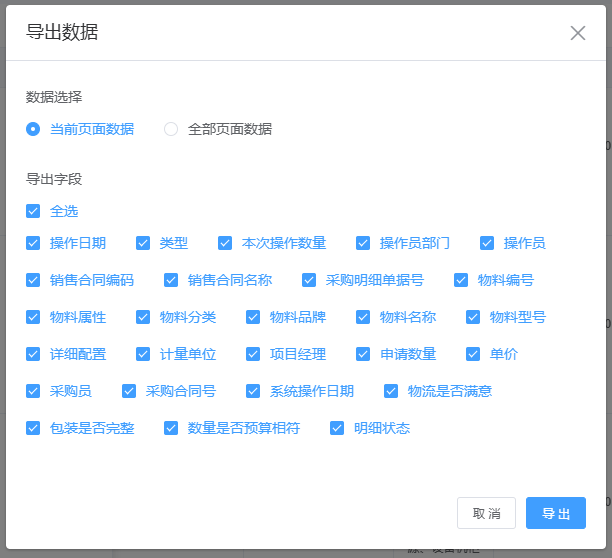Uncheck 采购明细单据号 field
Screen dimensions: 612x558
(309, 280)
